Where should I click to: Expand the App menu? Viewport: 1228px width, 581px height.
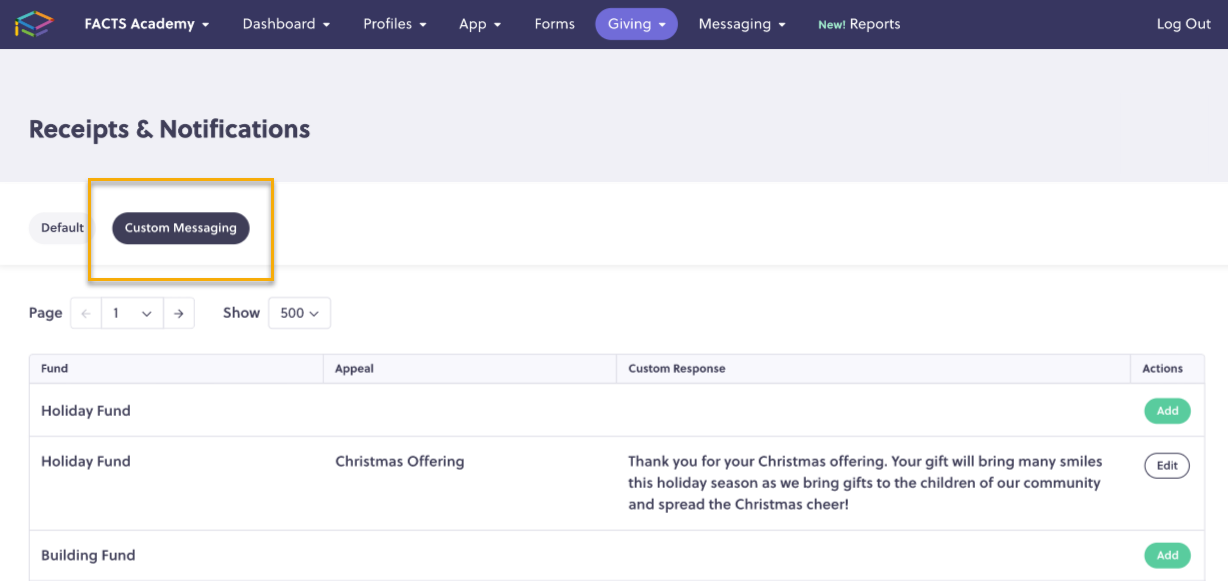tap(480, 24)
